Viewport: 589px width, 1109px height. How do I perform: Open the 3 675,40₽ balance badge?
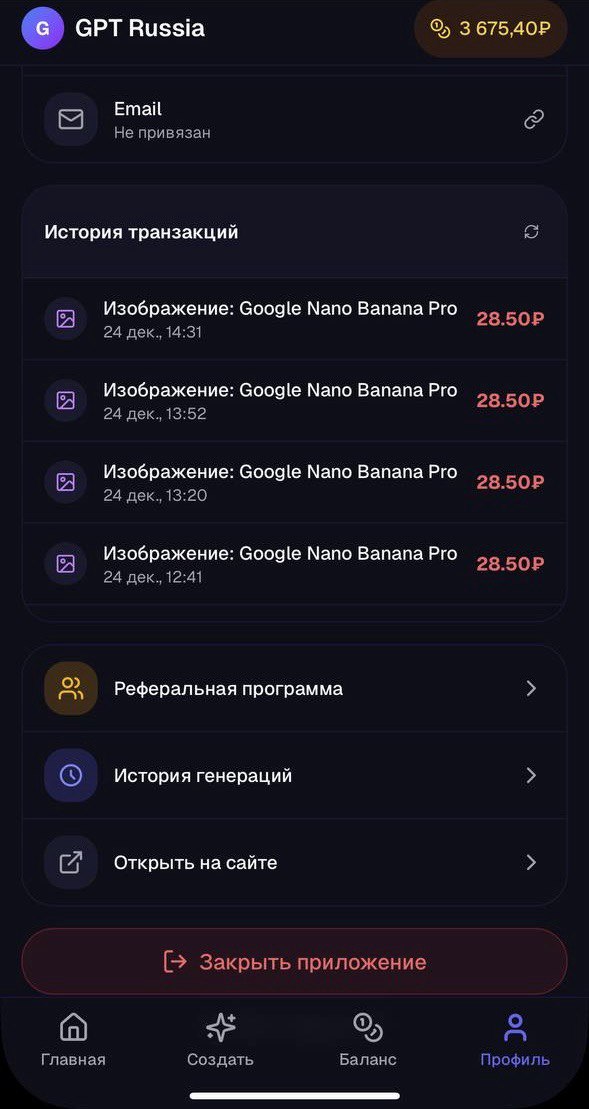pos(490,29)
